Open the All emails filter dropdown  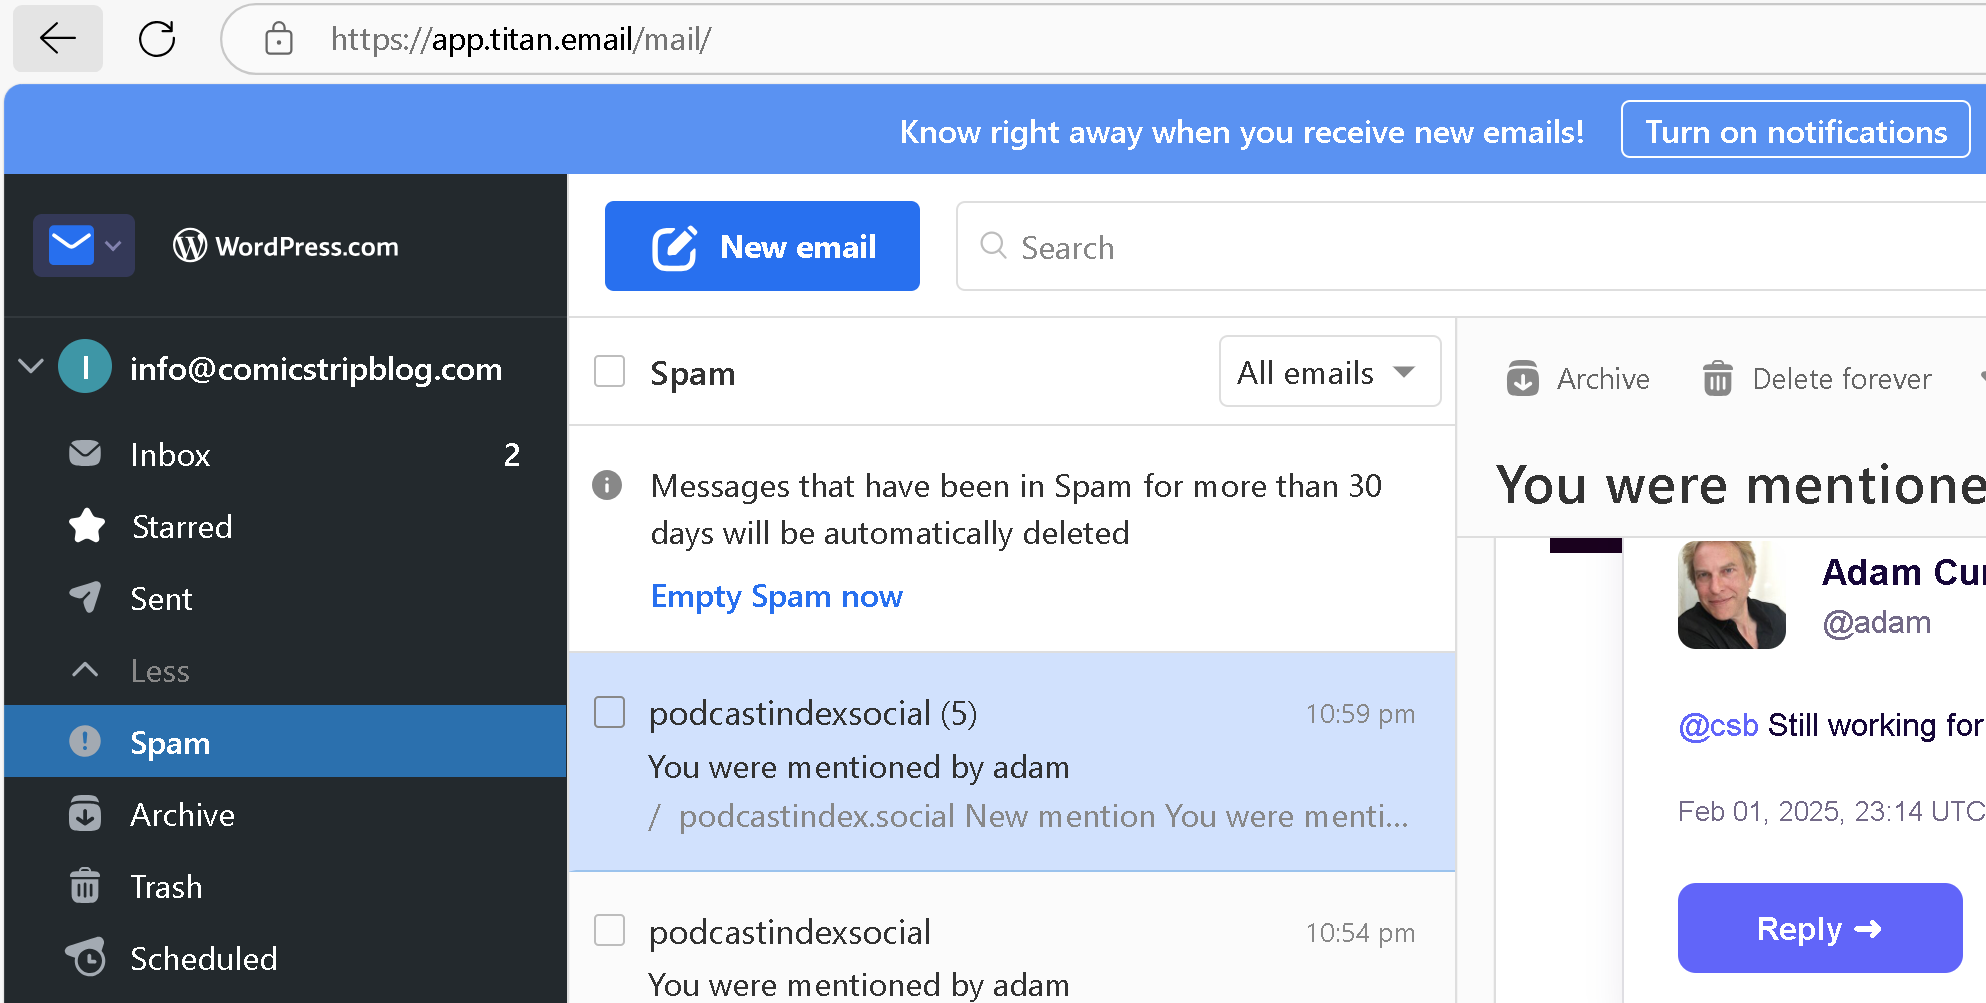pos(1329,372)
